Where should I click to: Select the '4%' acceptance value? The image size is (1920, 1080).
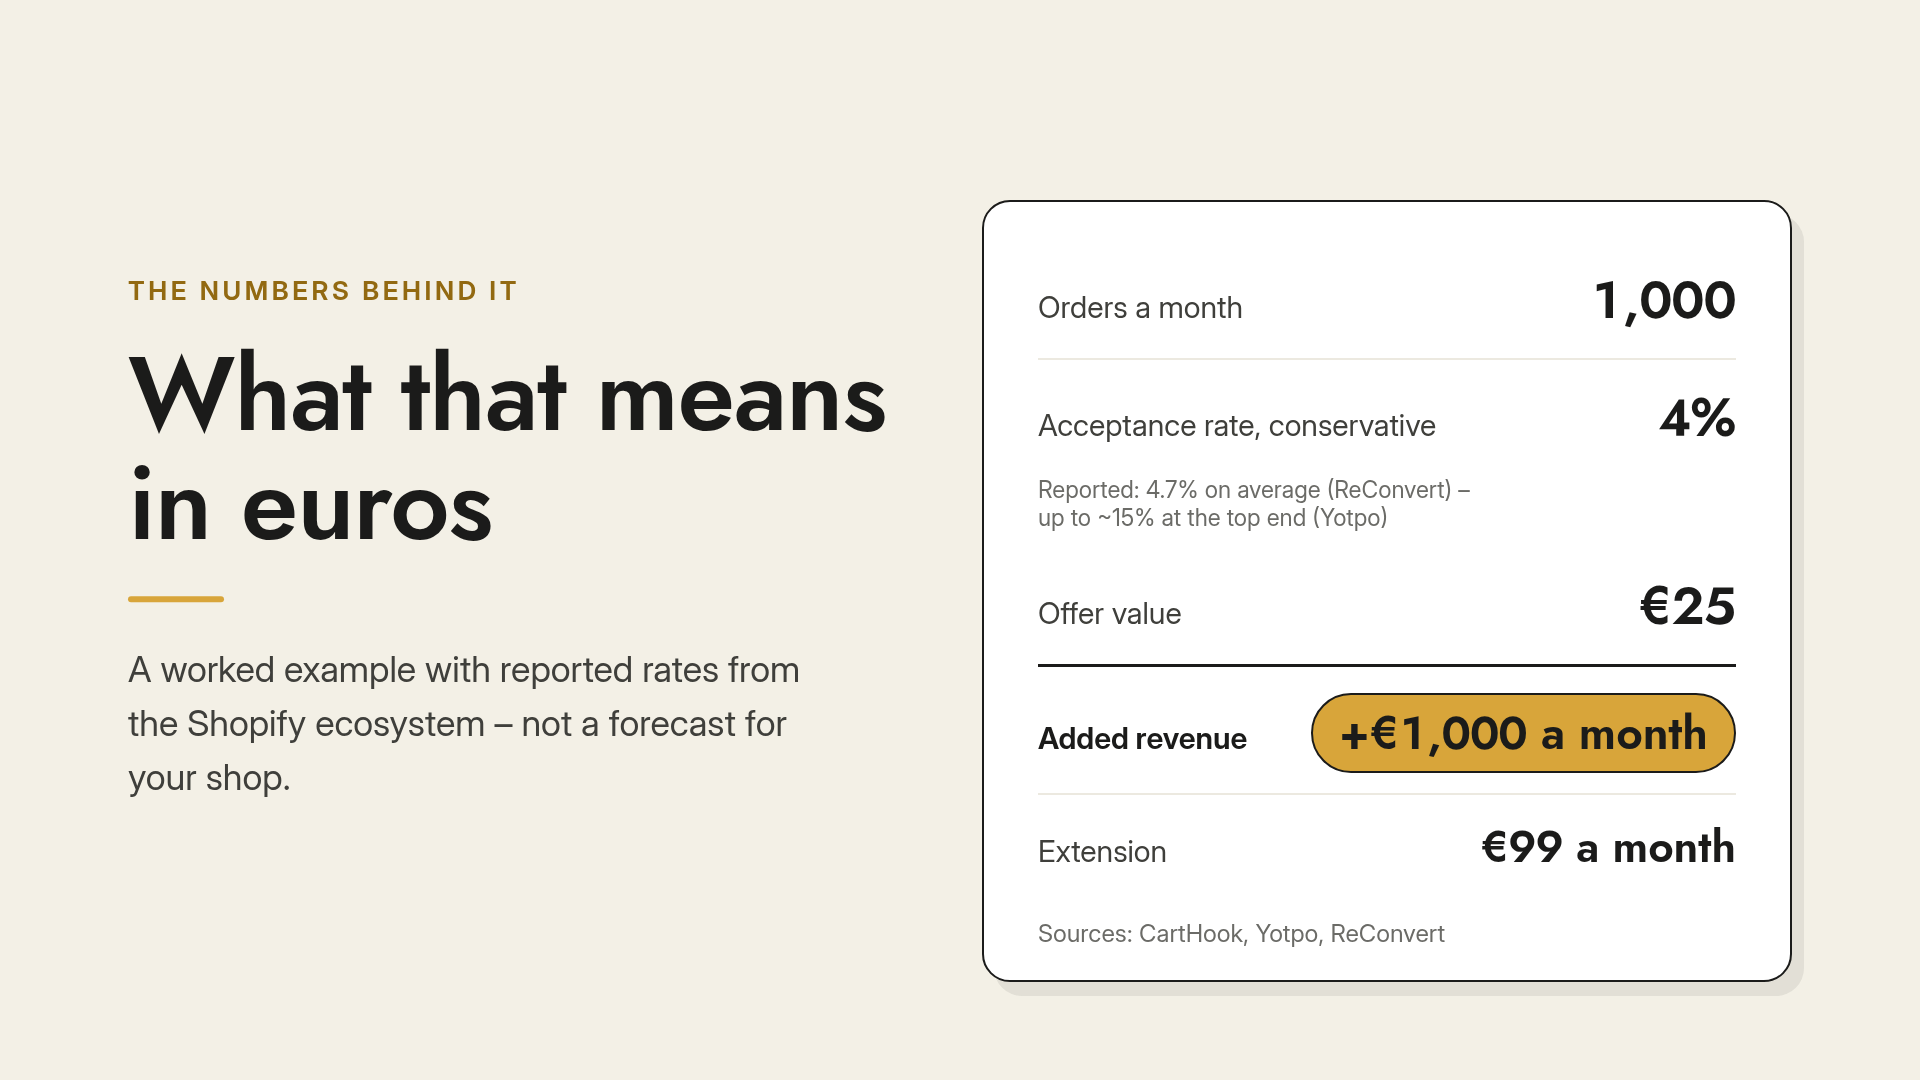[1698, 418]
